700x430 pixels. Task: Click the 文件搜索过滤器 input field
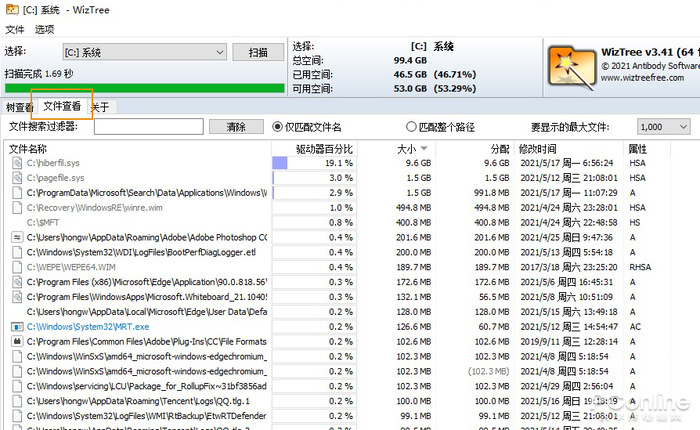coord(148,127)
